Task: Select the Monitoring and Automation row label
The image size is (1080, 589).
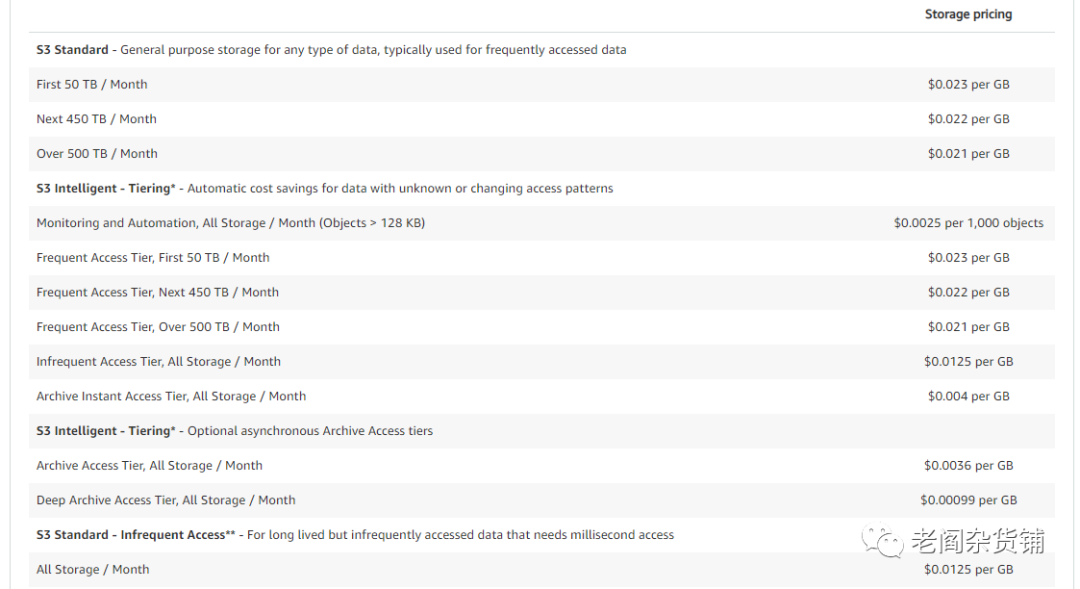Action: click(x=230, y=223)
